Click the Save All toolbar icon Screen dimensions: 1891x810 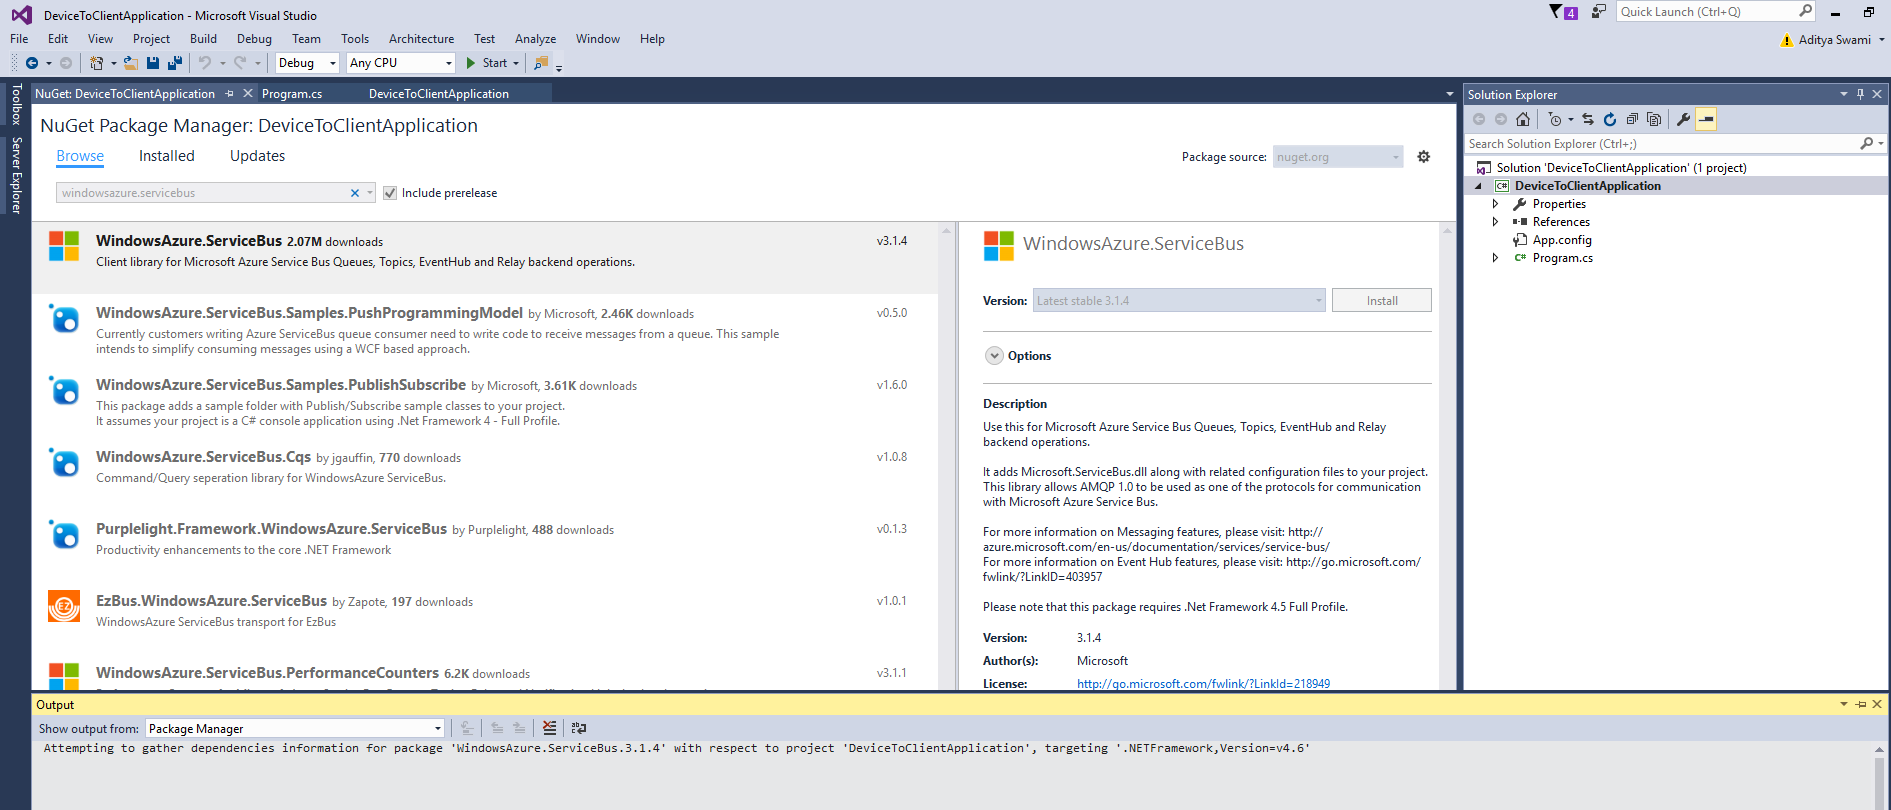(x=175, y=63)
